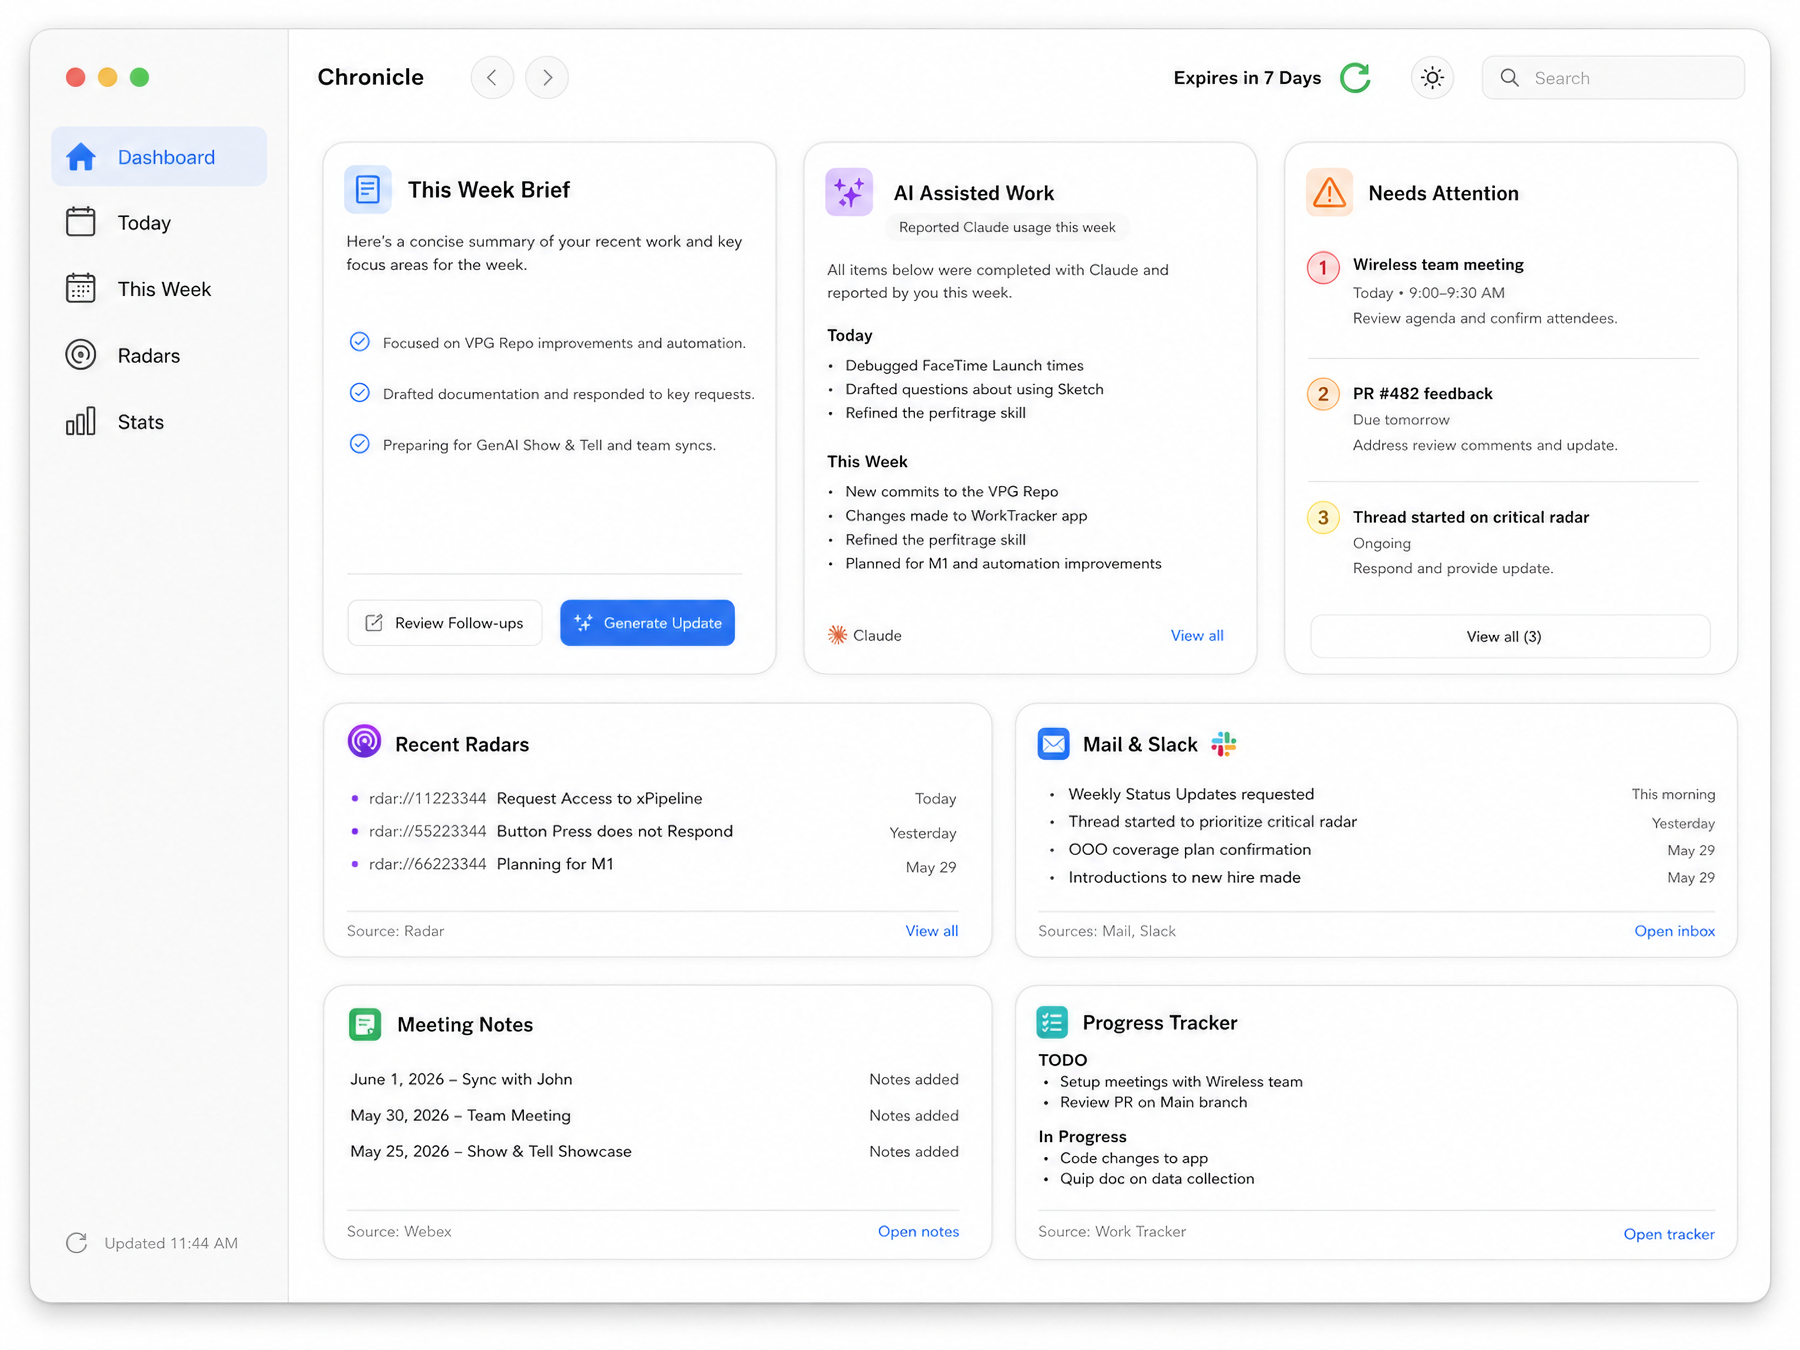Click the Dashboard home icon

tap(81, 156)
